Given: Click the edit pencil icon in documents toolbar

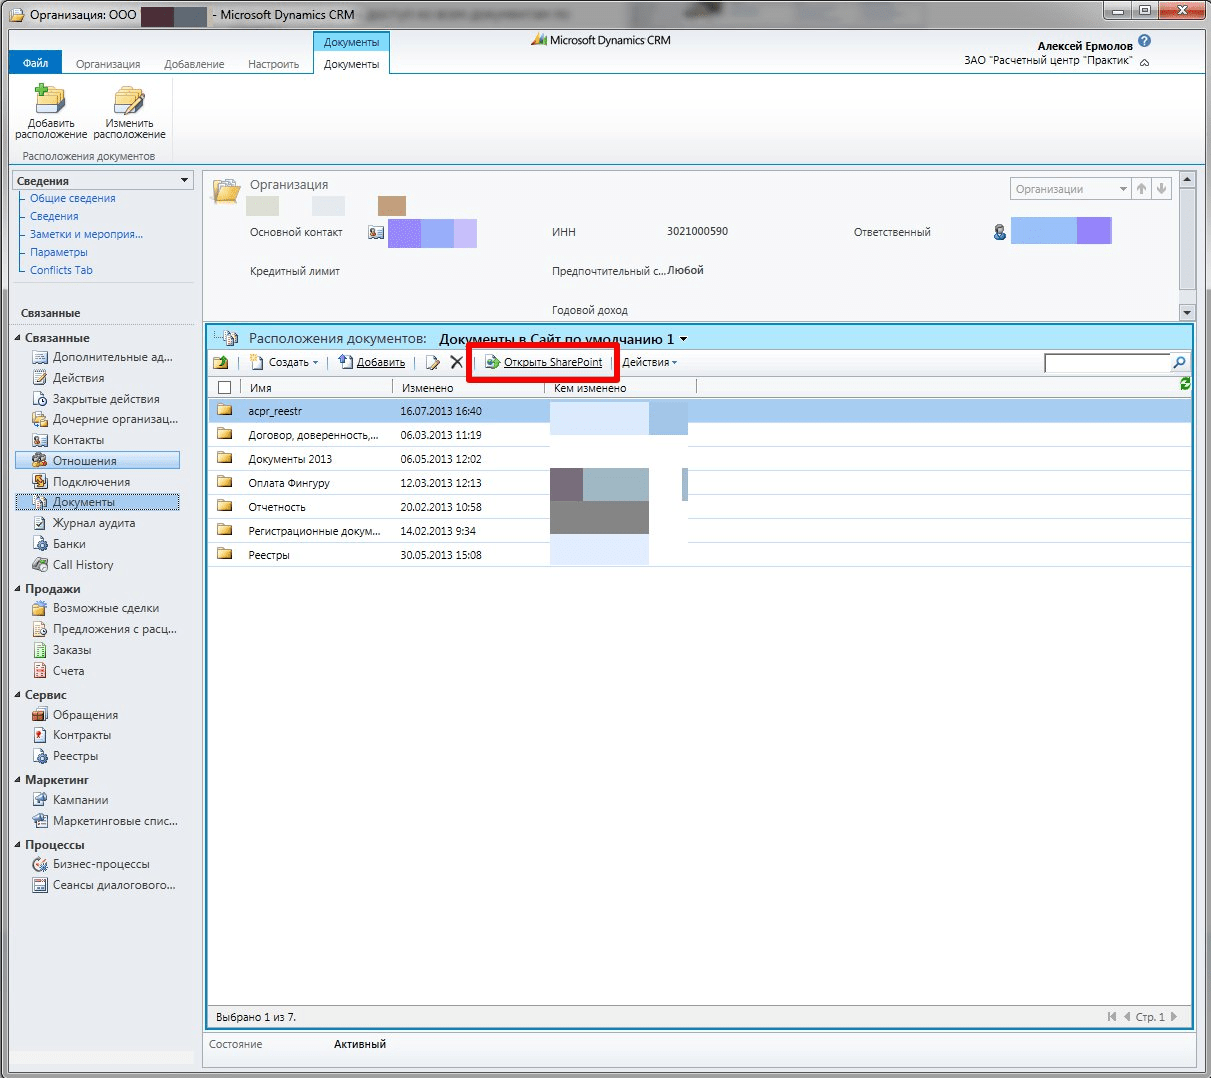Looking at the screenshot, I should pyautogui.click(x=432, y=362).
